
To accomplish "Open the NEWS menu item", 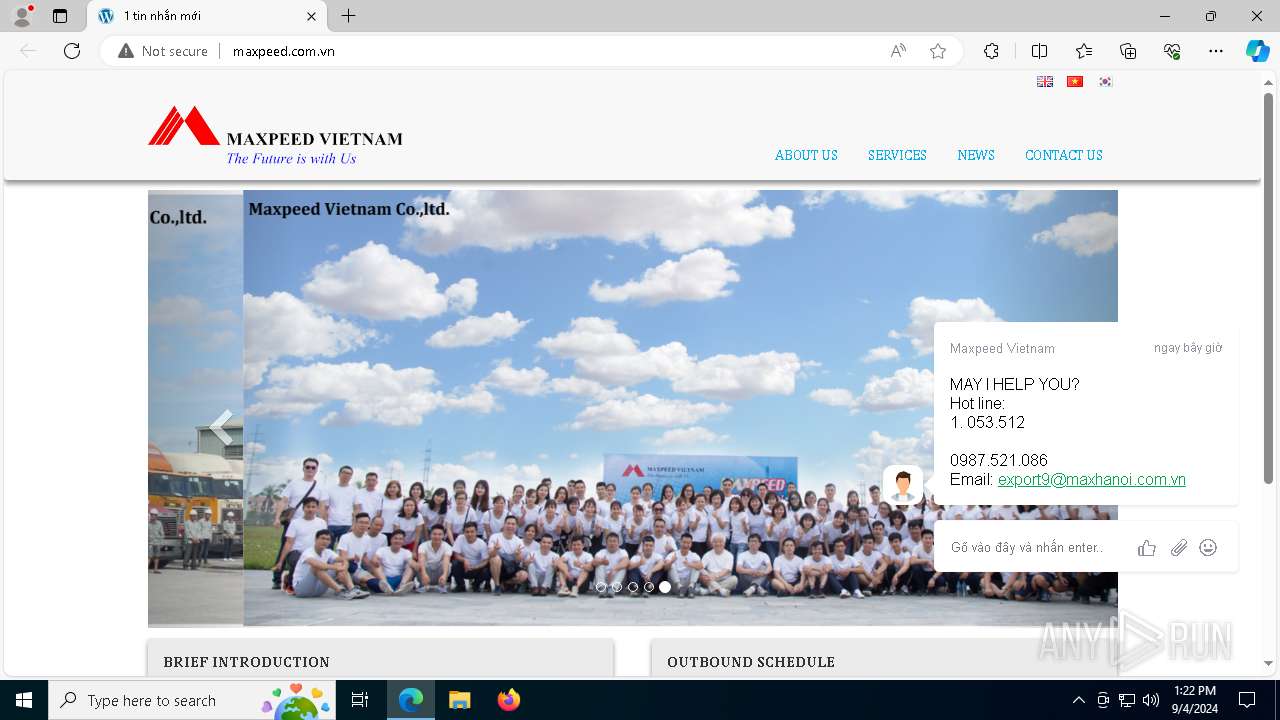I will click(976, 155).
